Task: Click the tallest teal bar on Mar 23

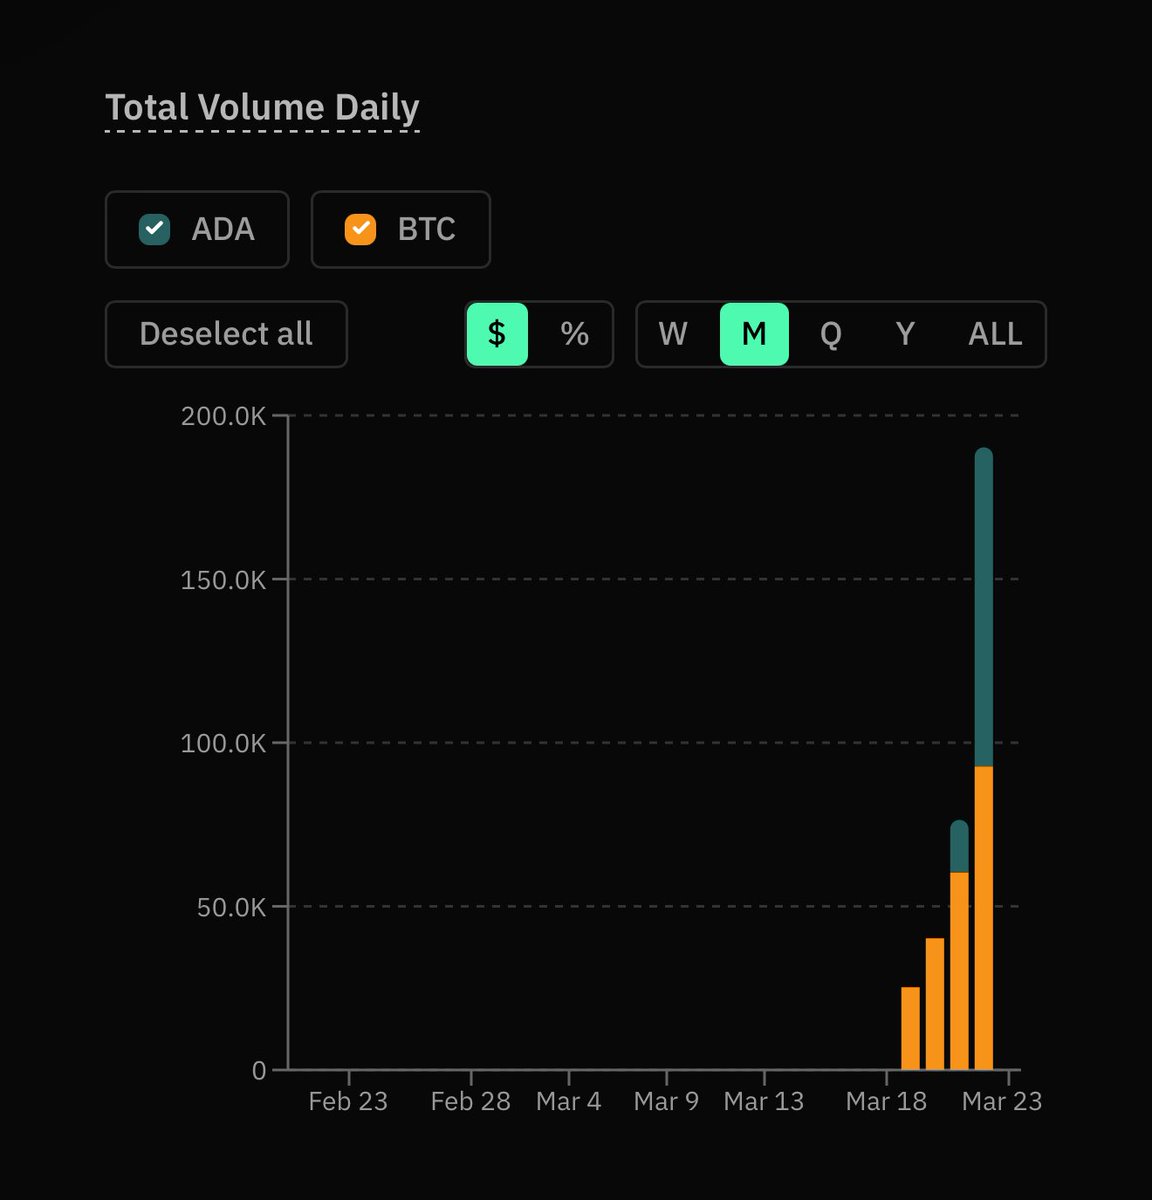Action: 984,600
